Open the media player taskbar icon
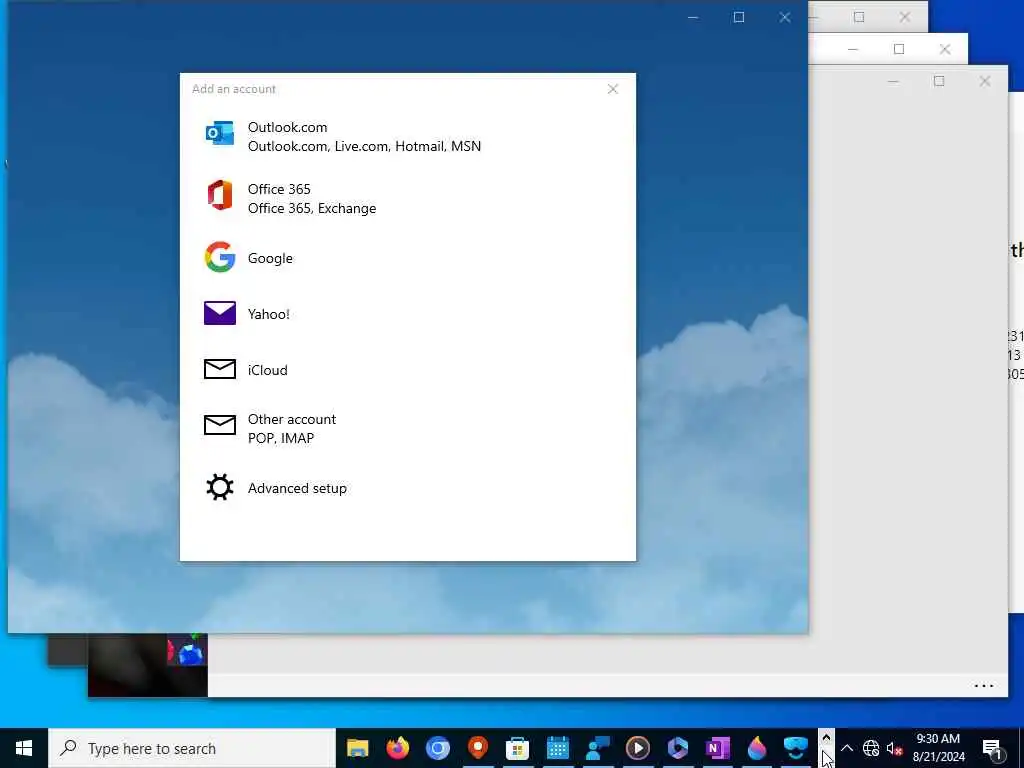Screen dimensions: 1024x768 pyautogui.click(x=637, y=748)
